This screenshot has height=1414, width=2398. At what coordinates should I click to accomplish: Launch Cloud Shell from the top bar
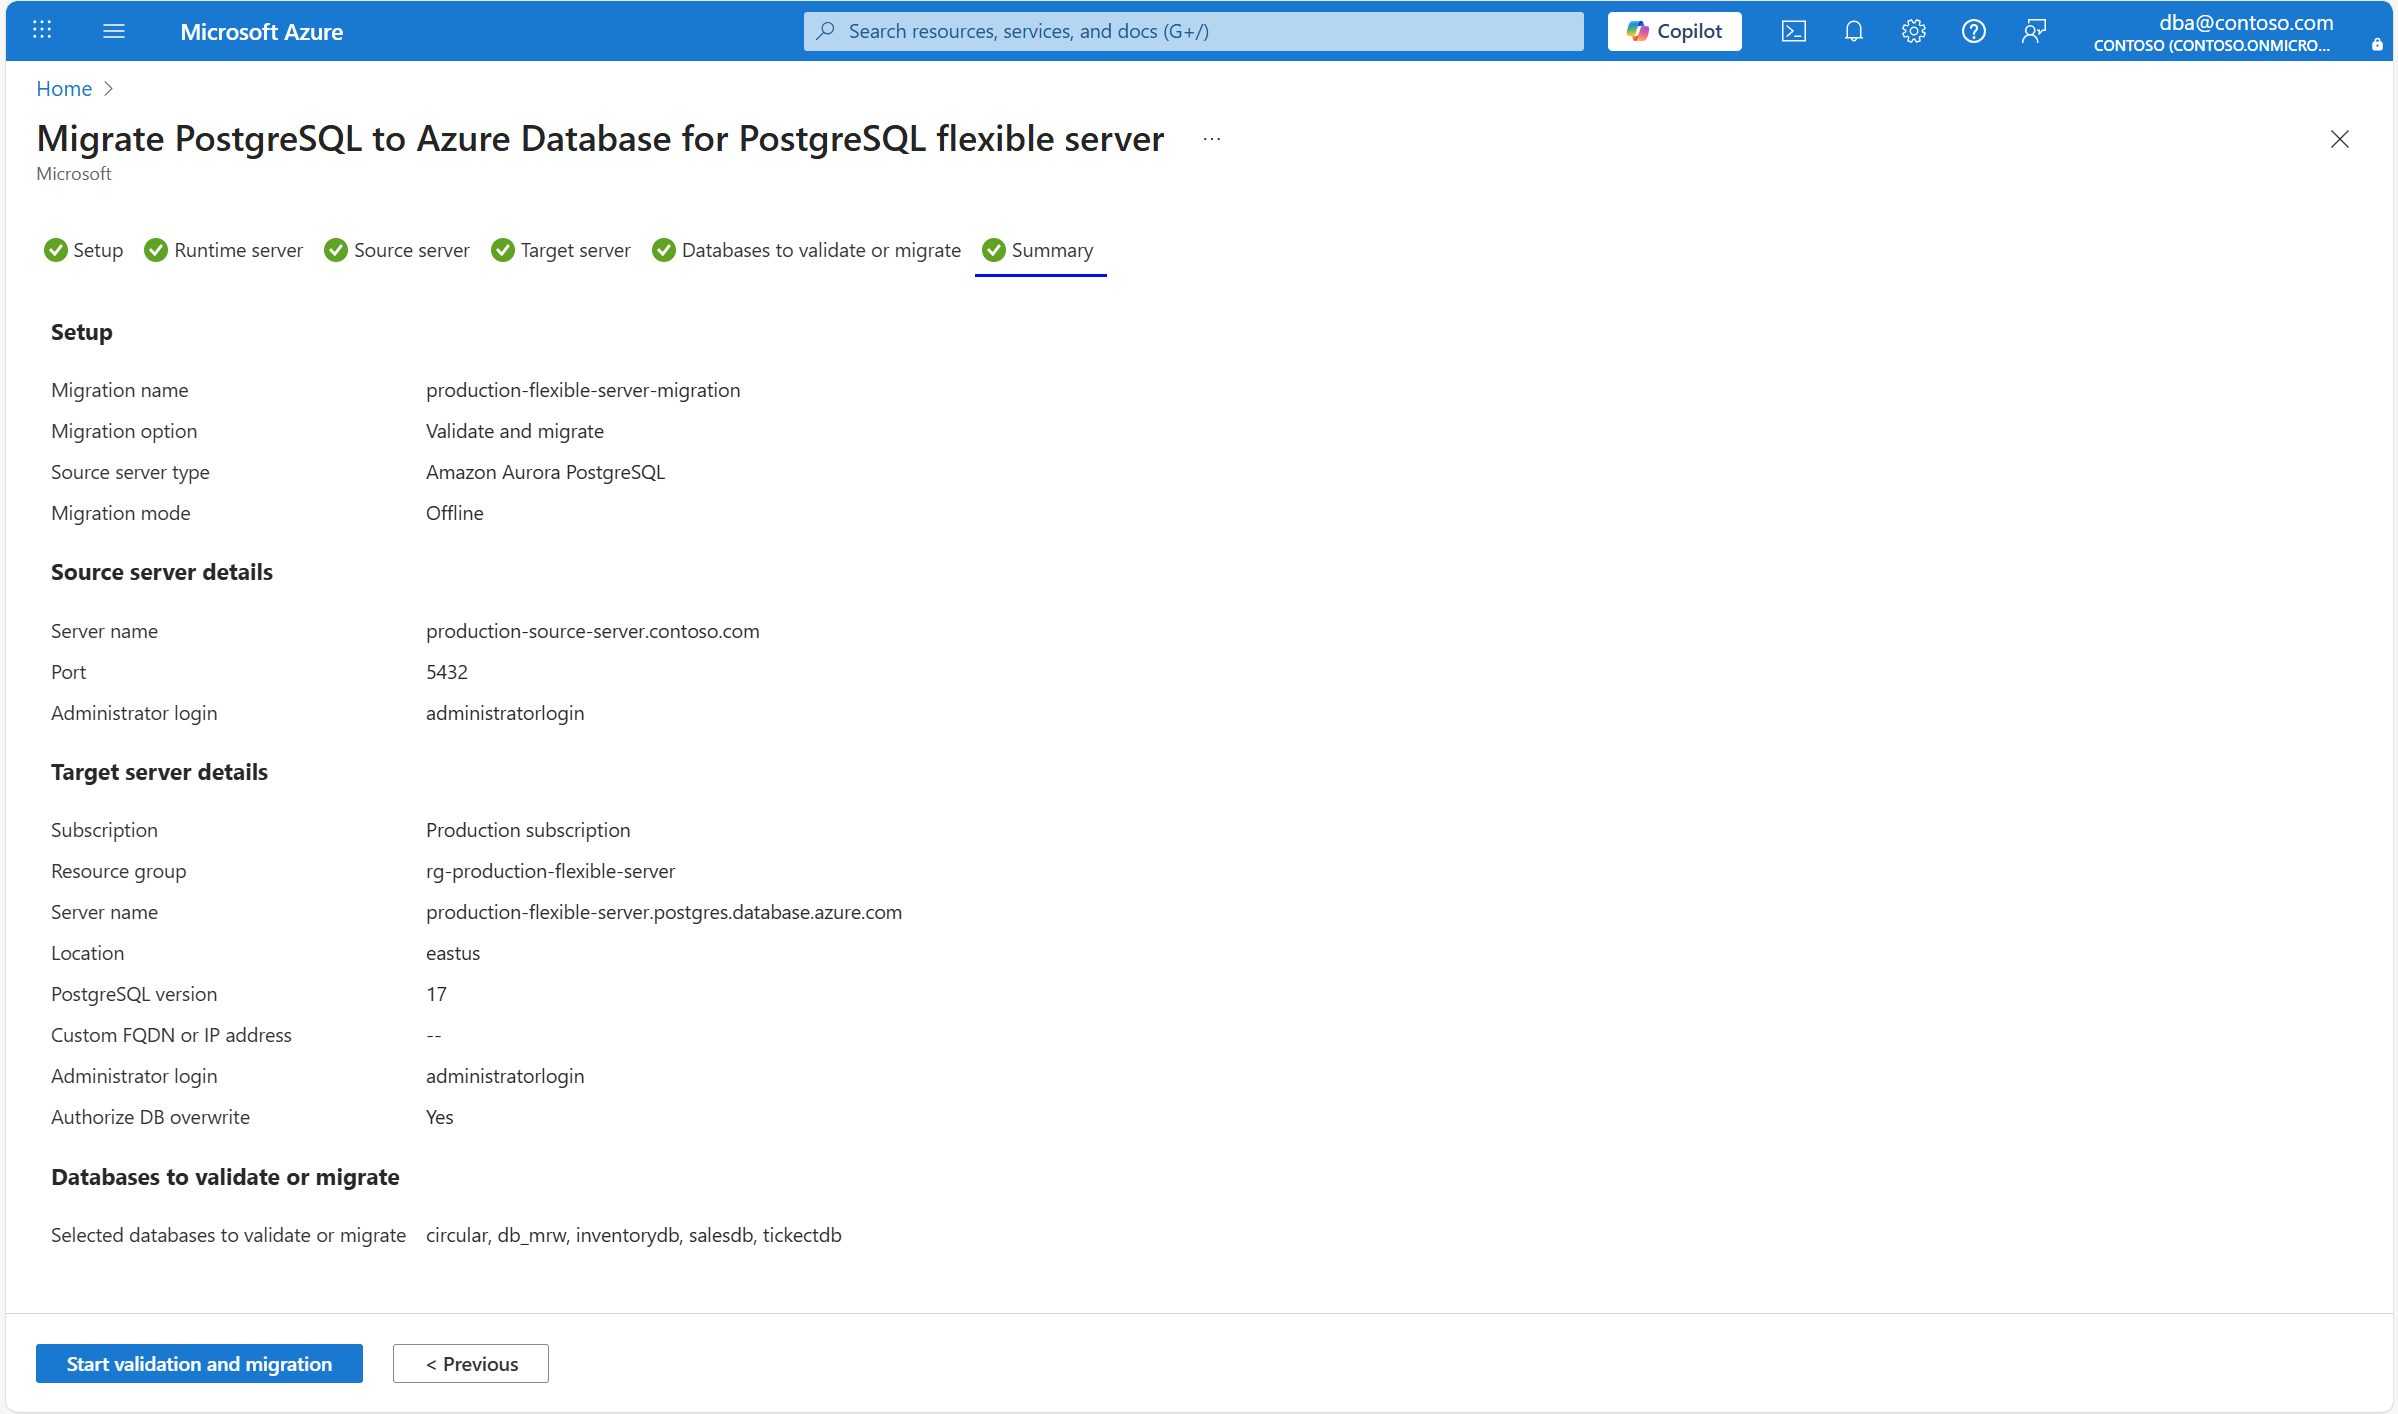pos(1793,31)
